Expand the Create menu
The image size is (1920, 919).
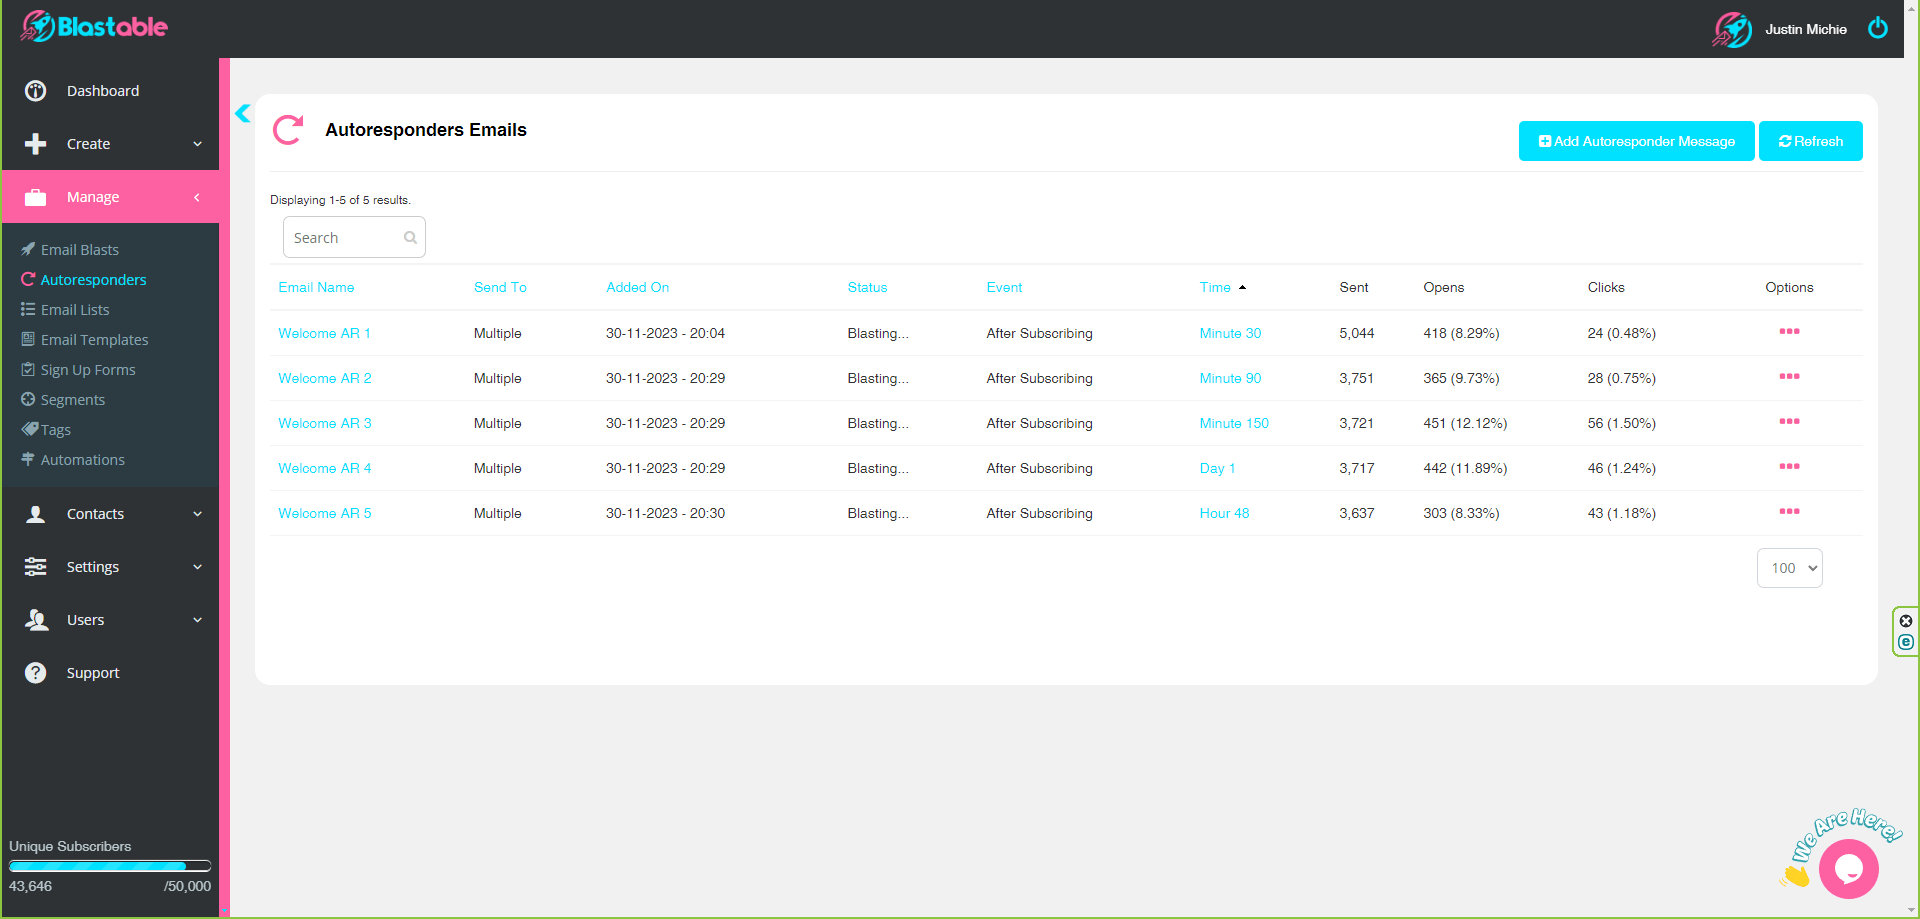coord(110,144)
